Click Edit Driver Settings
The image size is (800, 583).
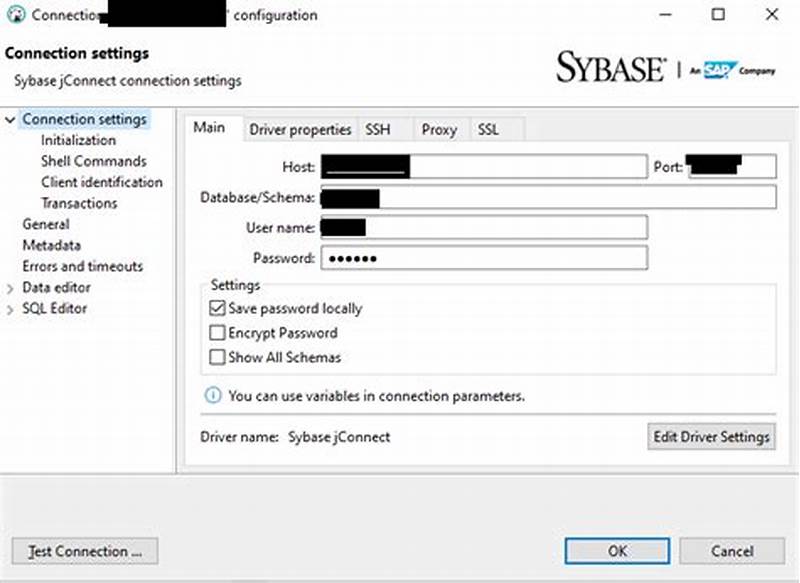[x=711, y=437]
